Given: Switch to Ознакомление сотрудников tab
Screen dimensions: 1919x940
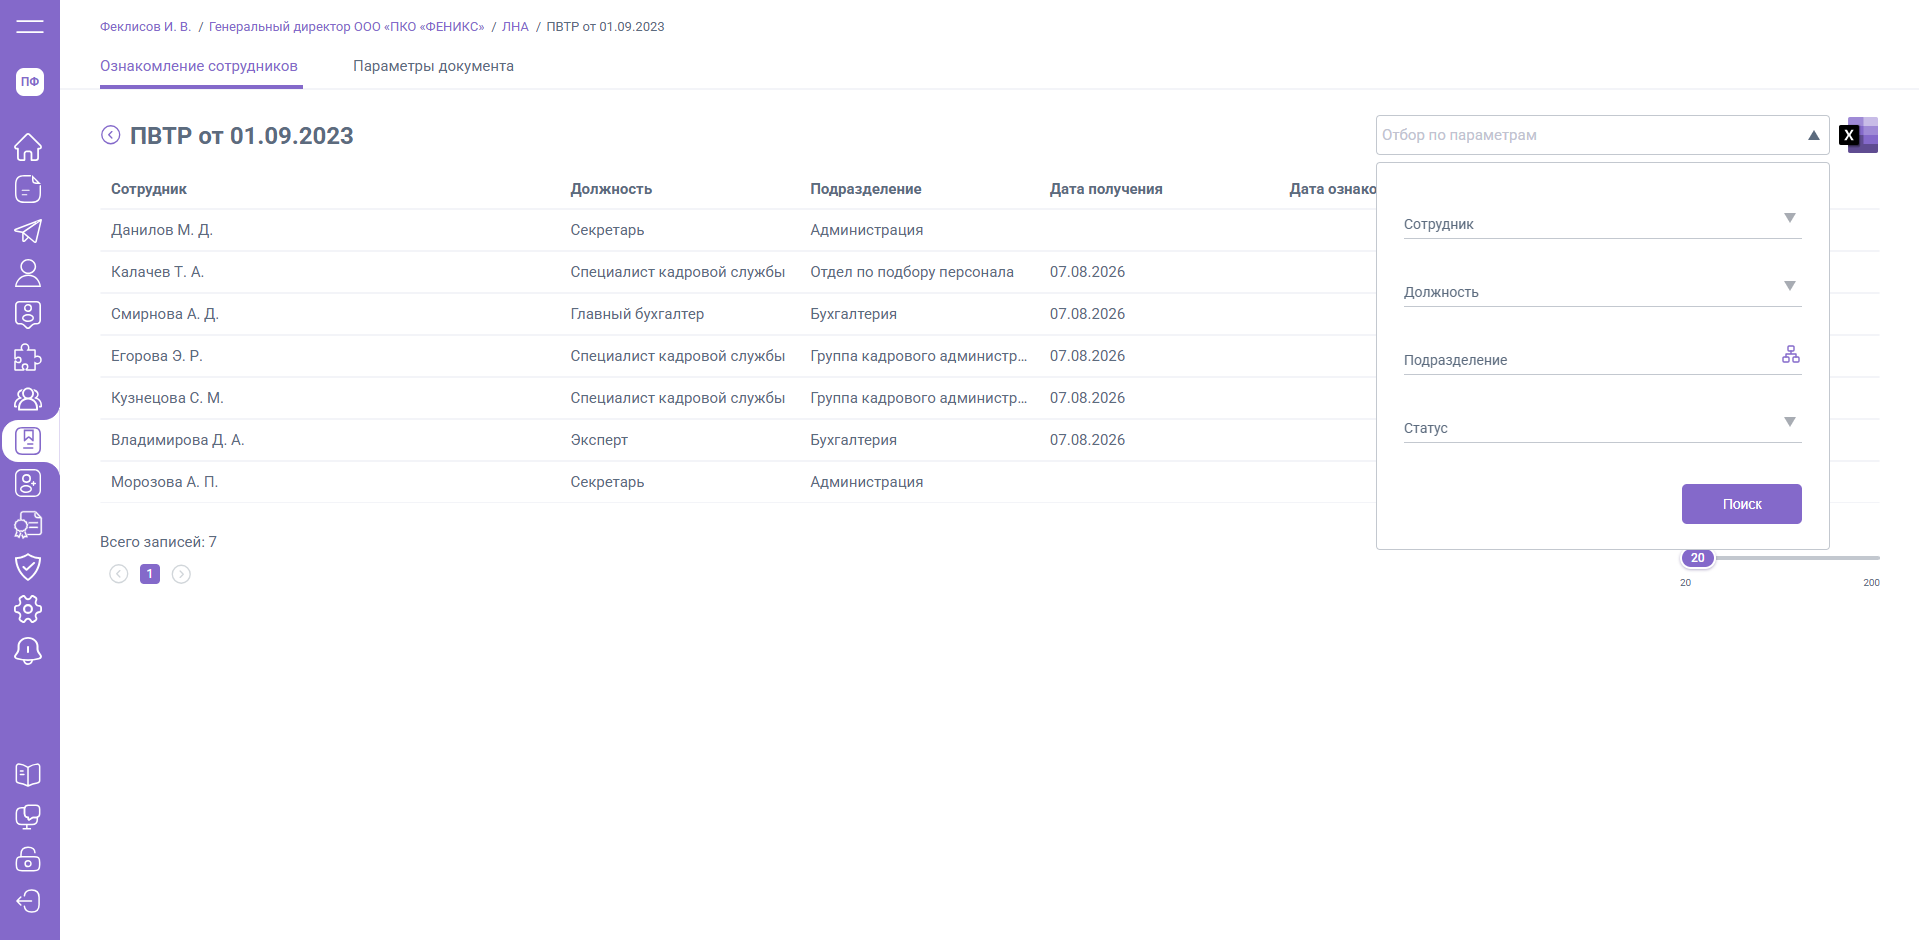Looking at the screenshot, I should point(199,66).
